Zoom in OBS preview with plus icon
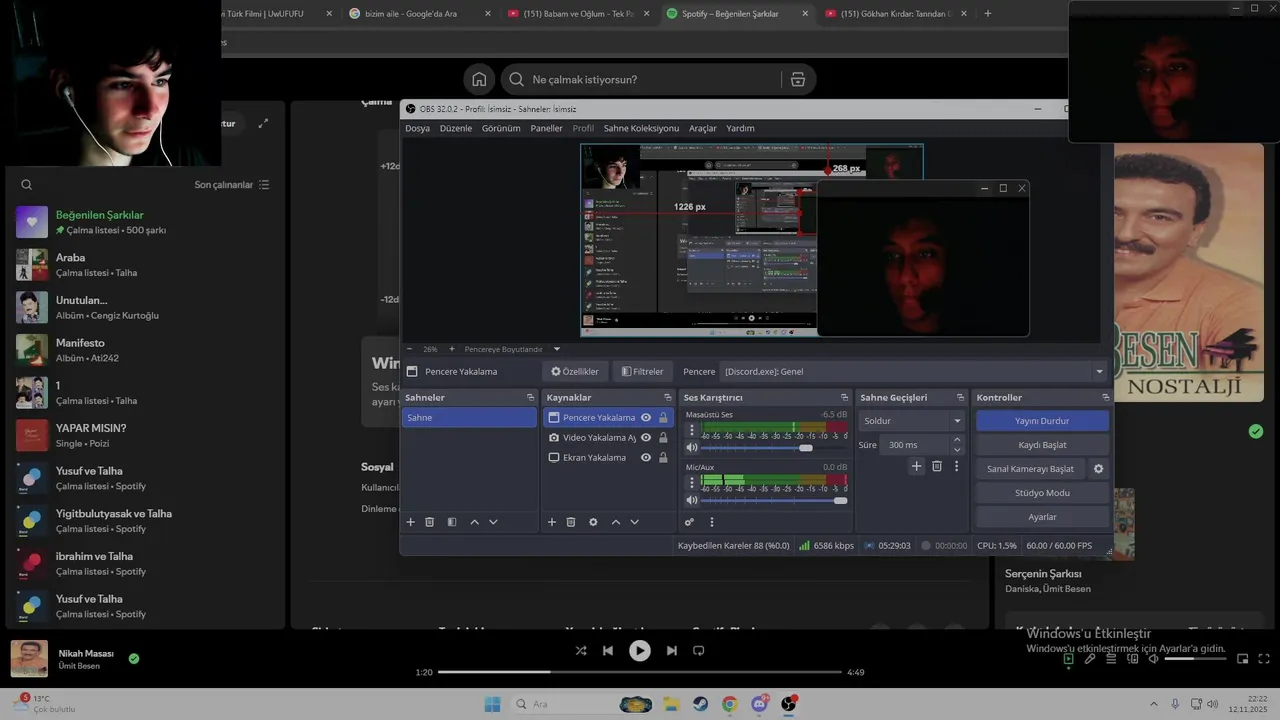Screen dimensions: 1280x720 click(451, 349)
